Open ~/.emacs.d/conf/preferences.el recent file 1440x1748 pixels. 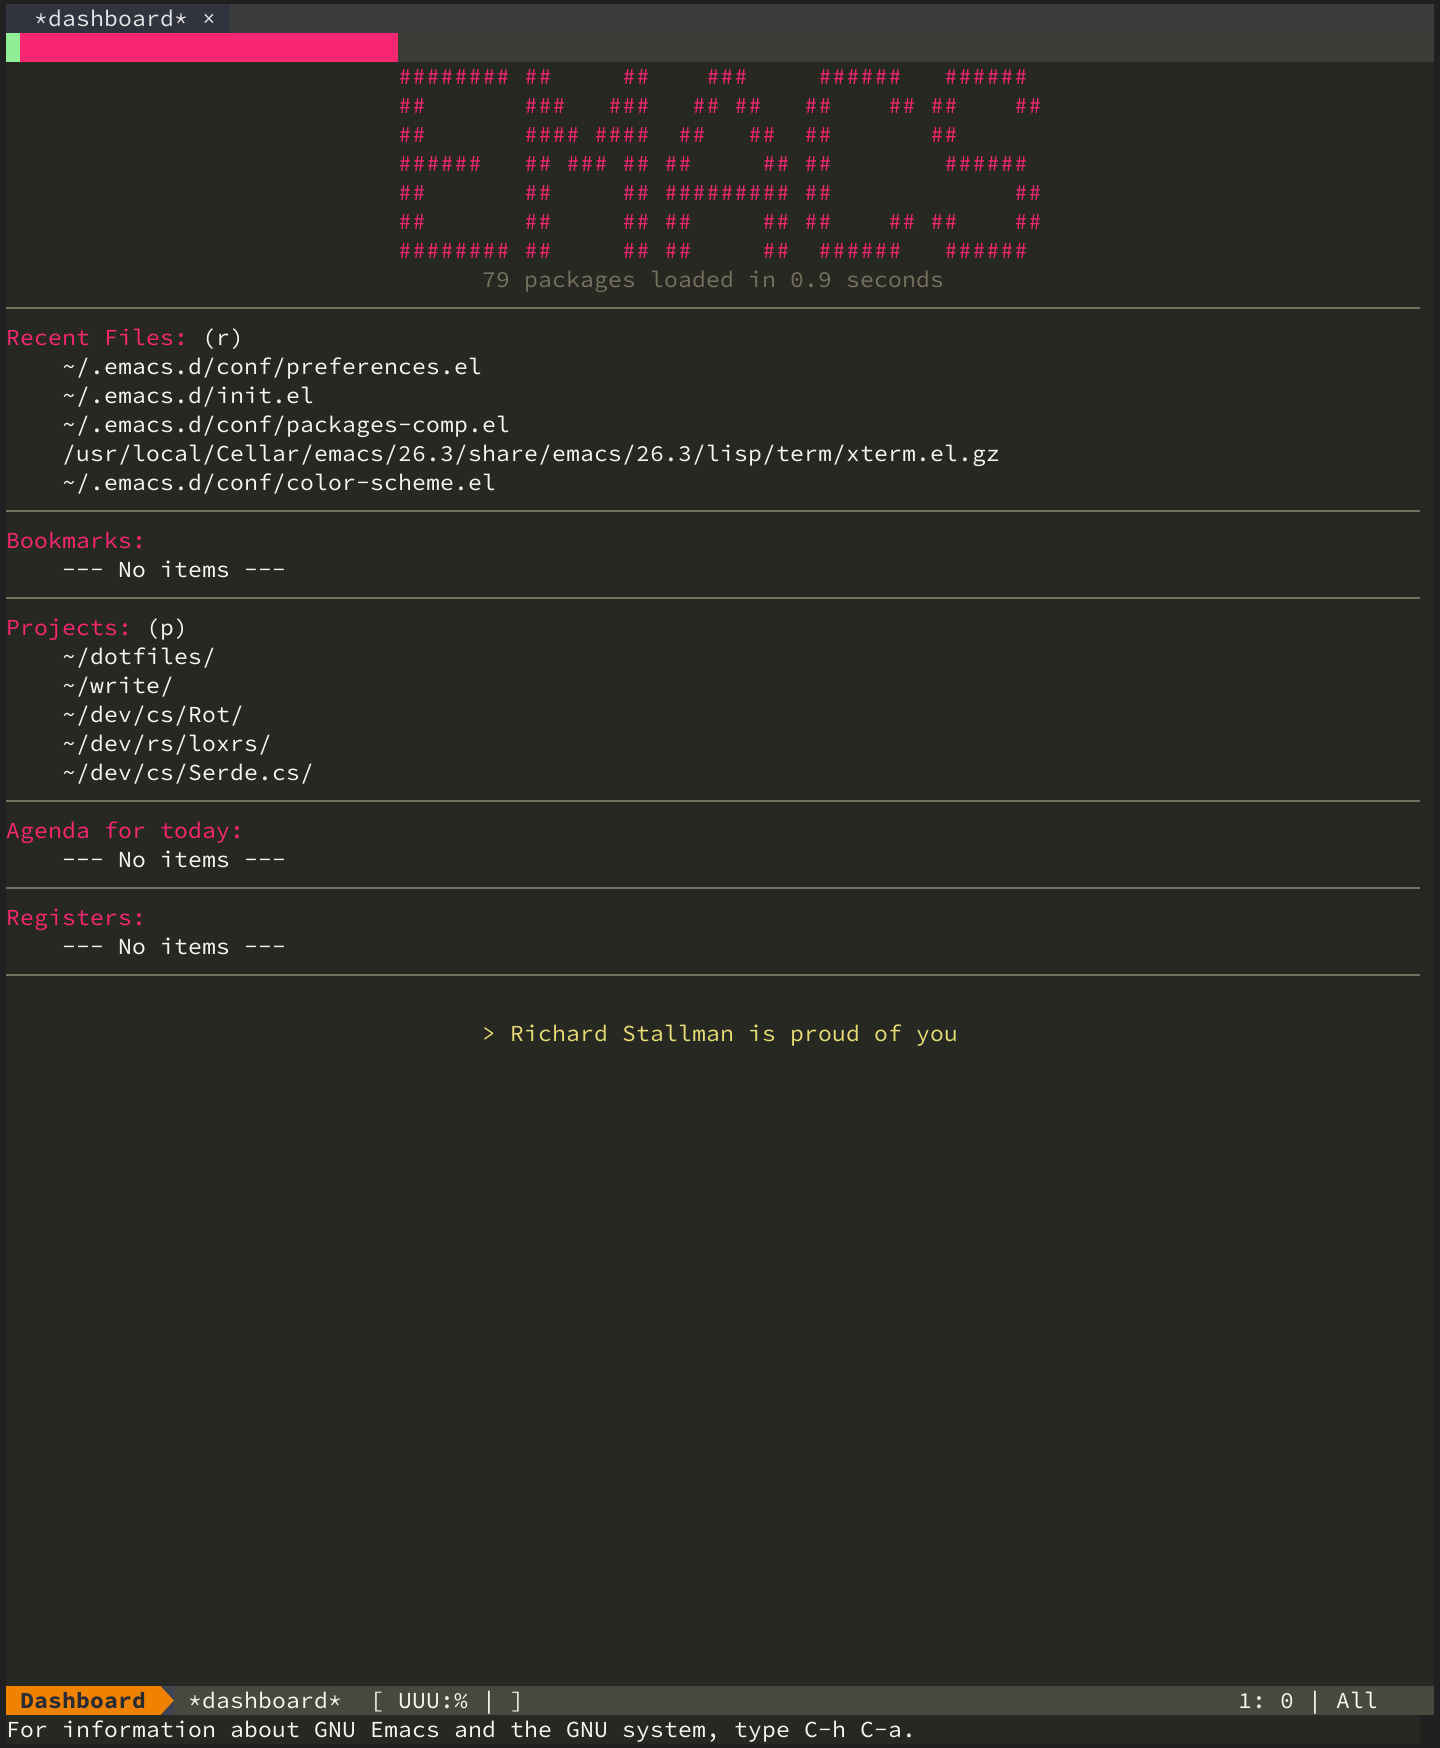point(272,367)
